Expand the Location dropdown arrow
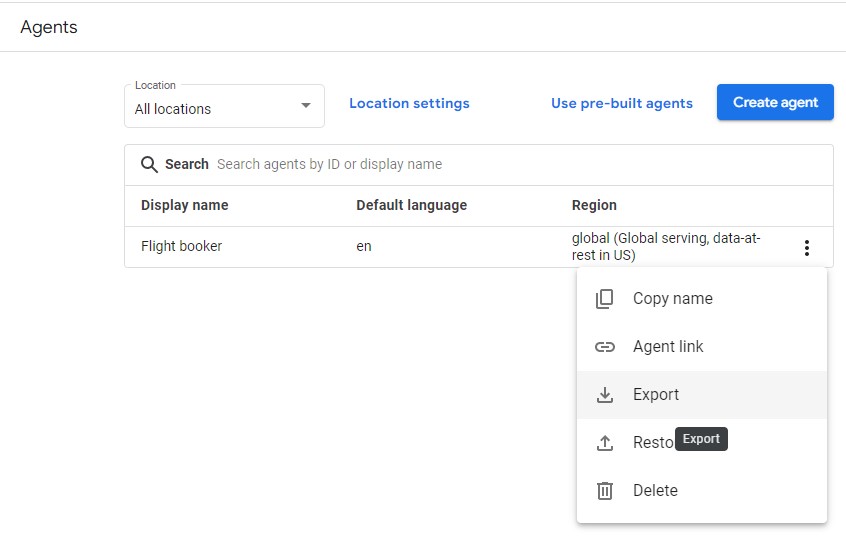 click(306, 105)
